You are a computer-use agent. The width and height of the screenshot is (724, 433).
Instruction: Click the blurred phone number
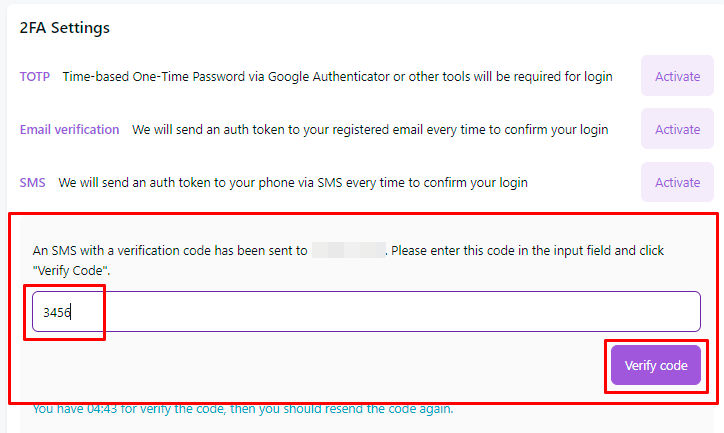[348, 250]
